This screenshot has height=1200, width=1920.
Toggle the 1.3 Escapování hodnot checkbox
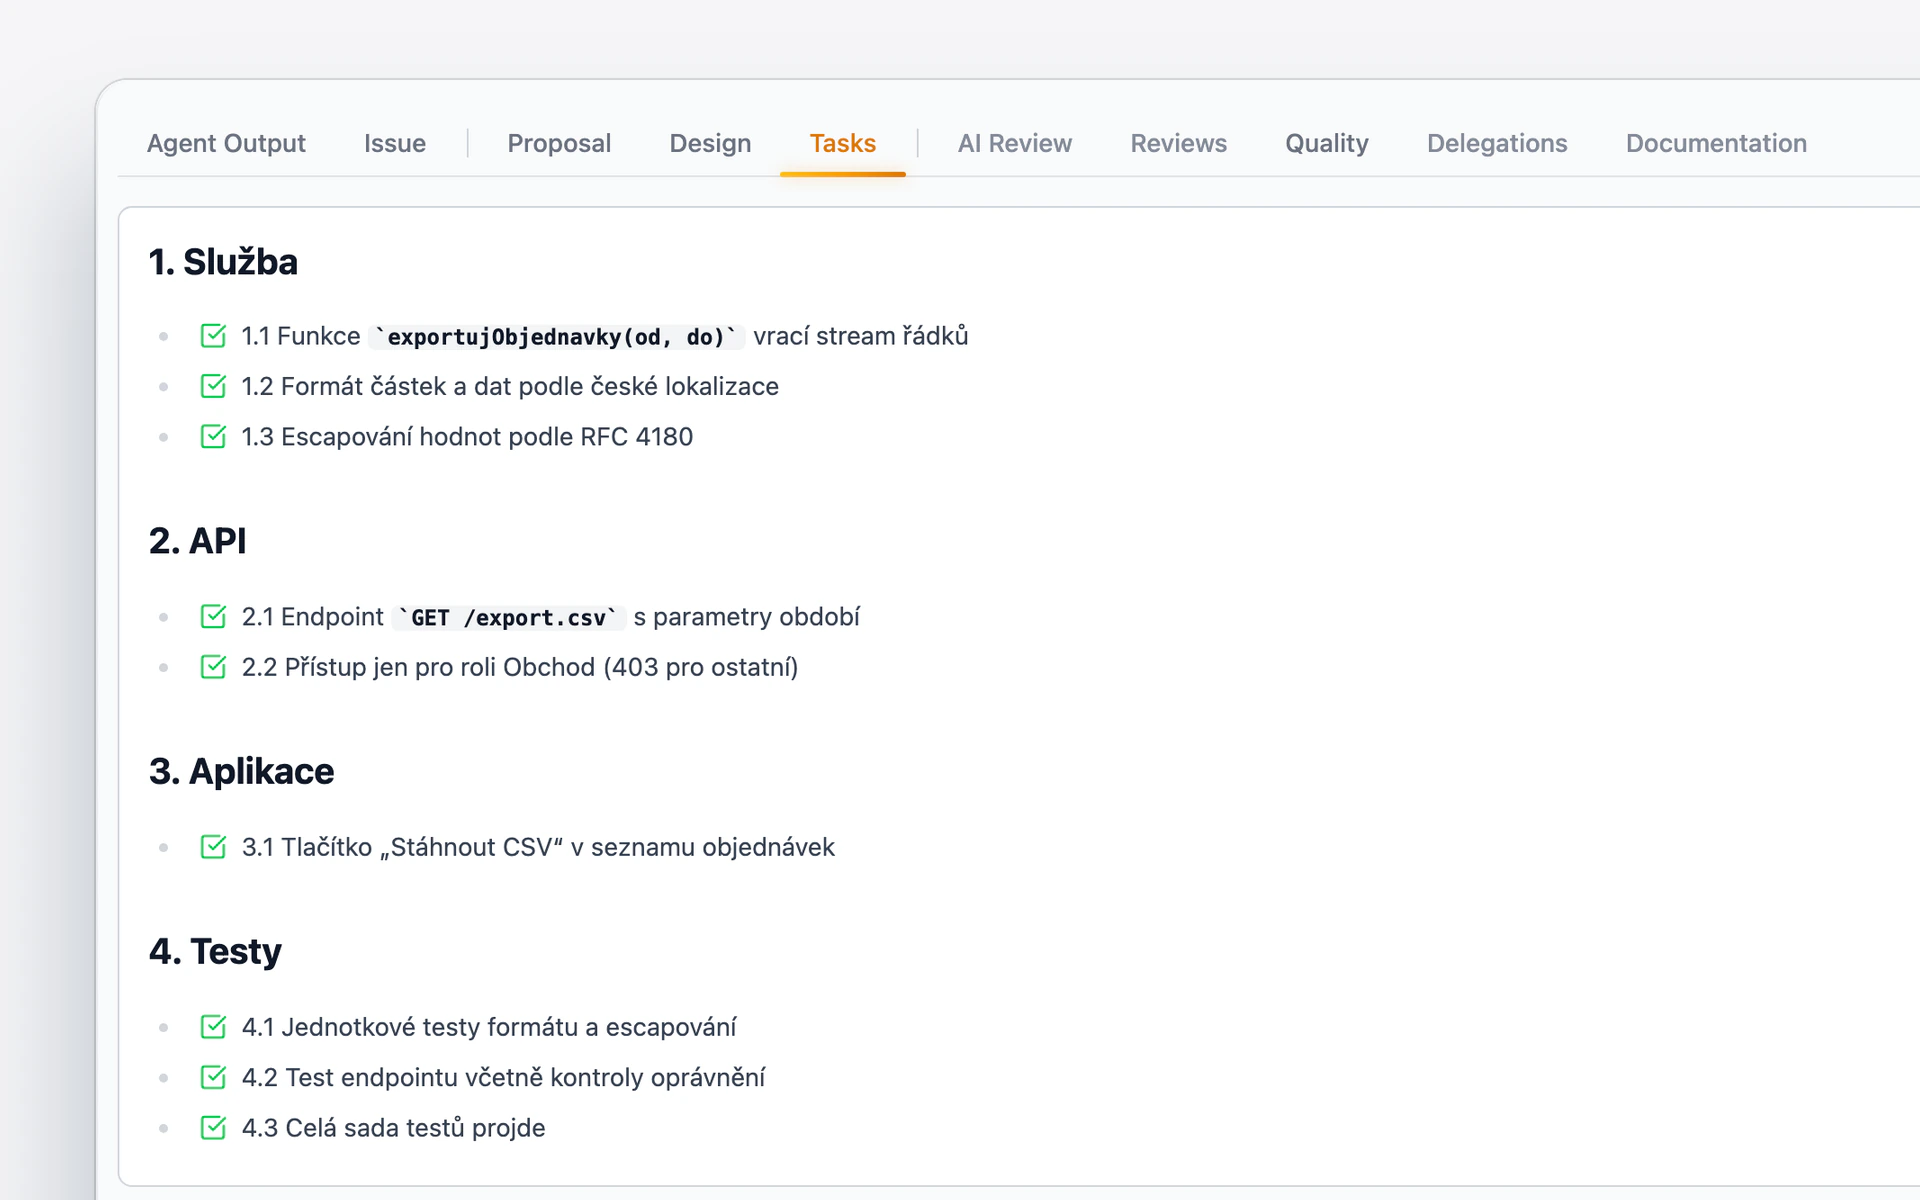pyautogui.click(x=213, y=436)
